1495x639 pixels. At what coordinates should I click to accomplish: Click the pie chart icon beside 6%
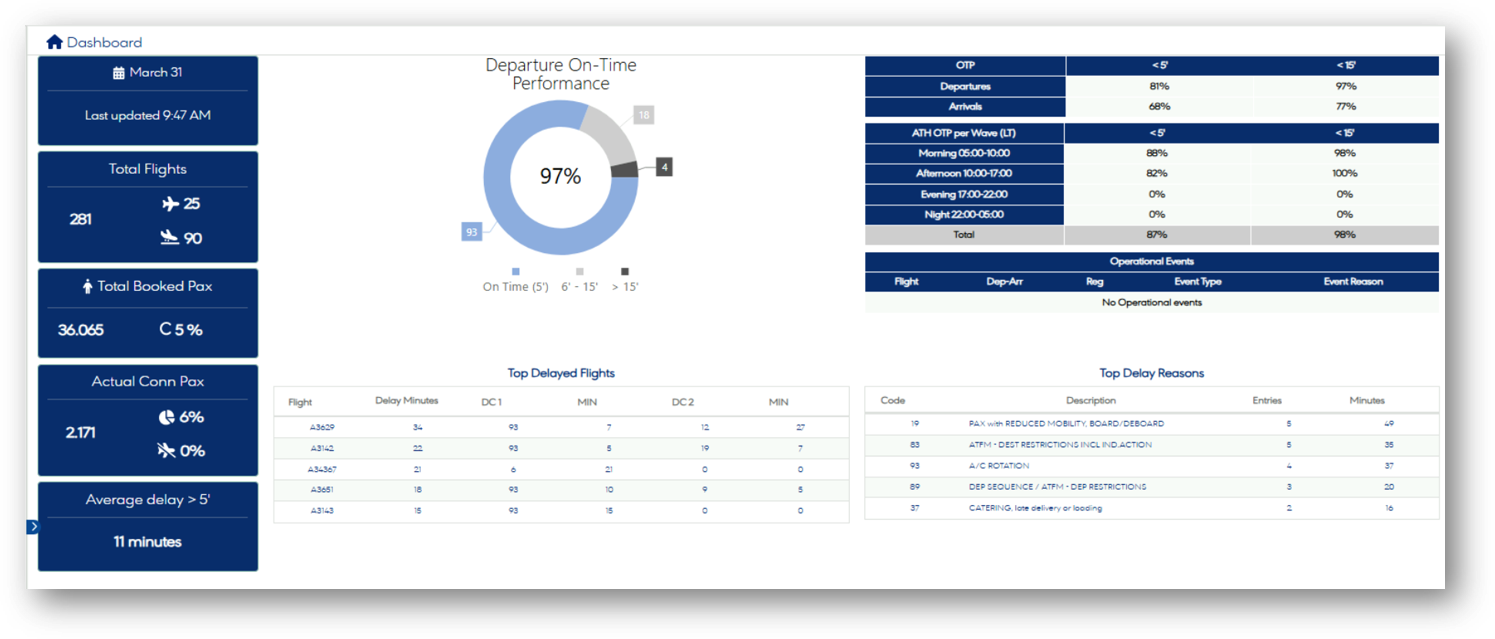point(166,417)
